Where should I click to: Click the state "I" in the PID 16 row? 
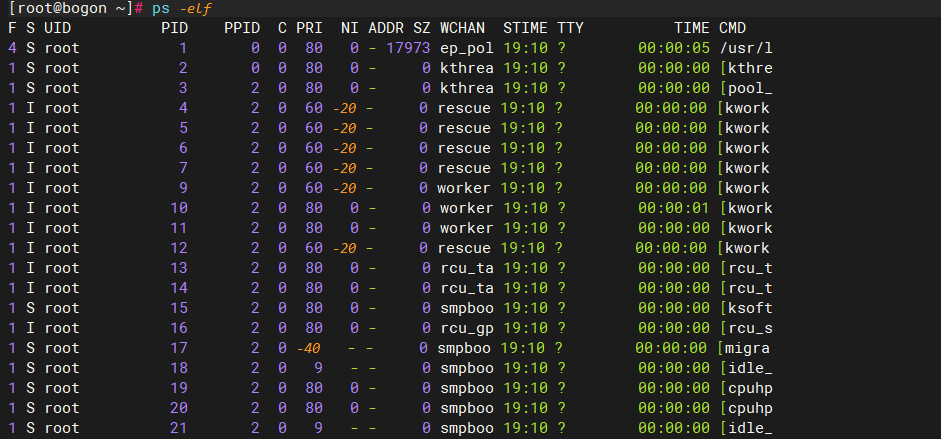[31, 328]
